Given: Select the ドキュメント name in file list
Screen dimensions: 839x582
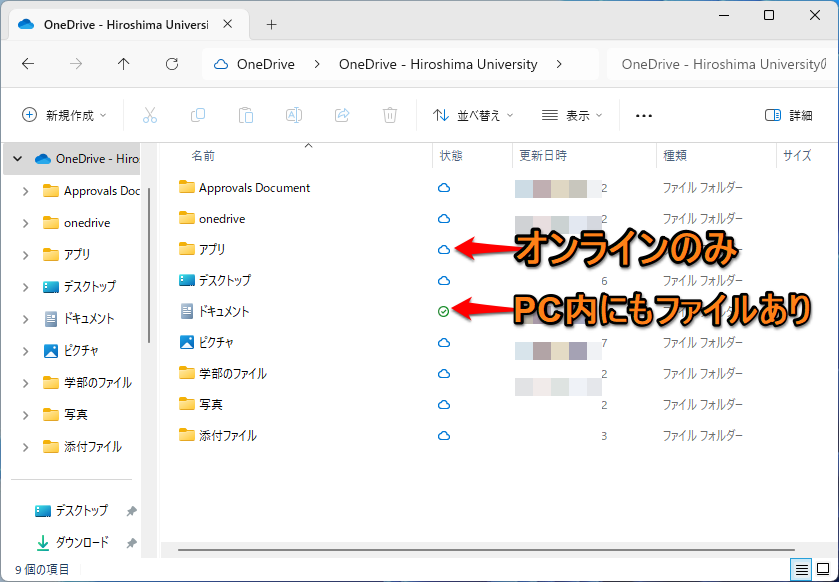Looking at the screenshot, I should [x=224, y=311].
